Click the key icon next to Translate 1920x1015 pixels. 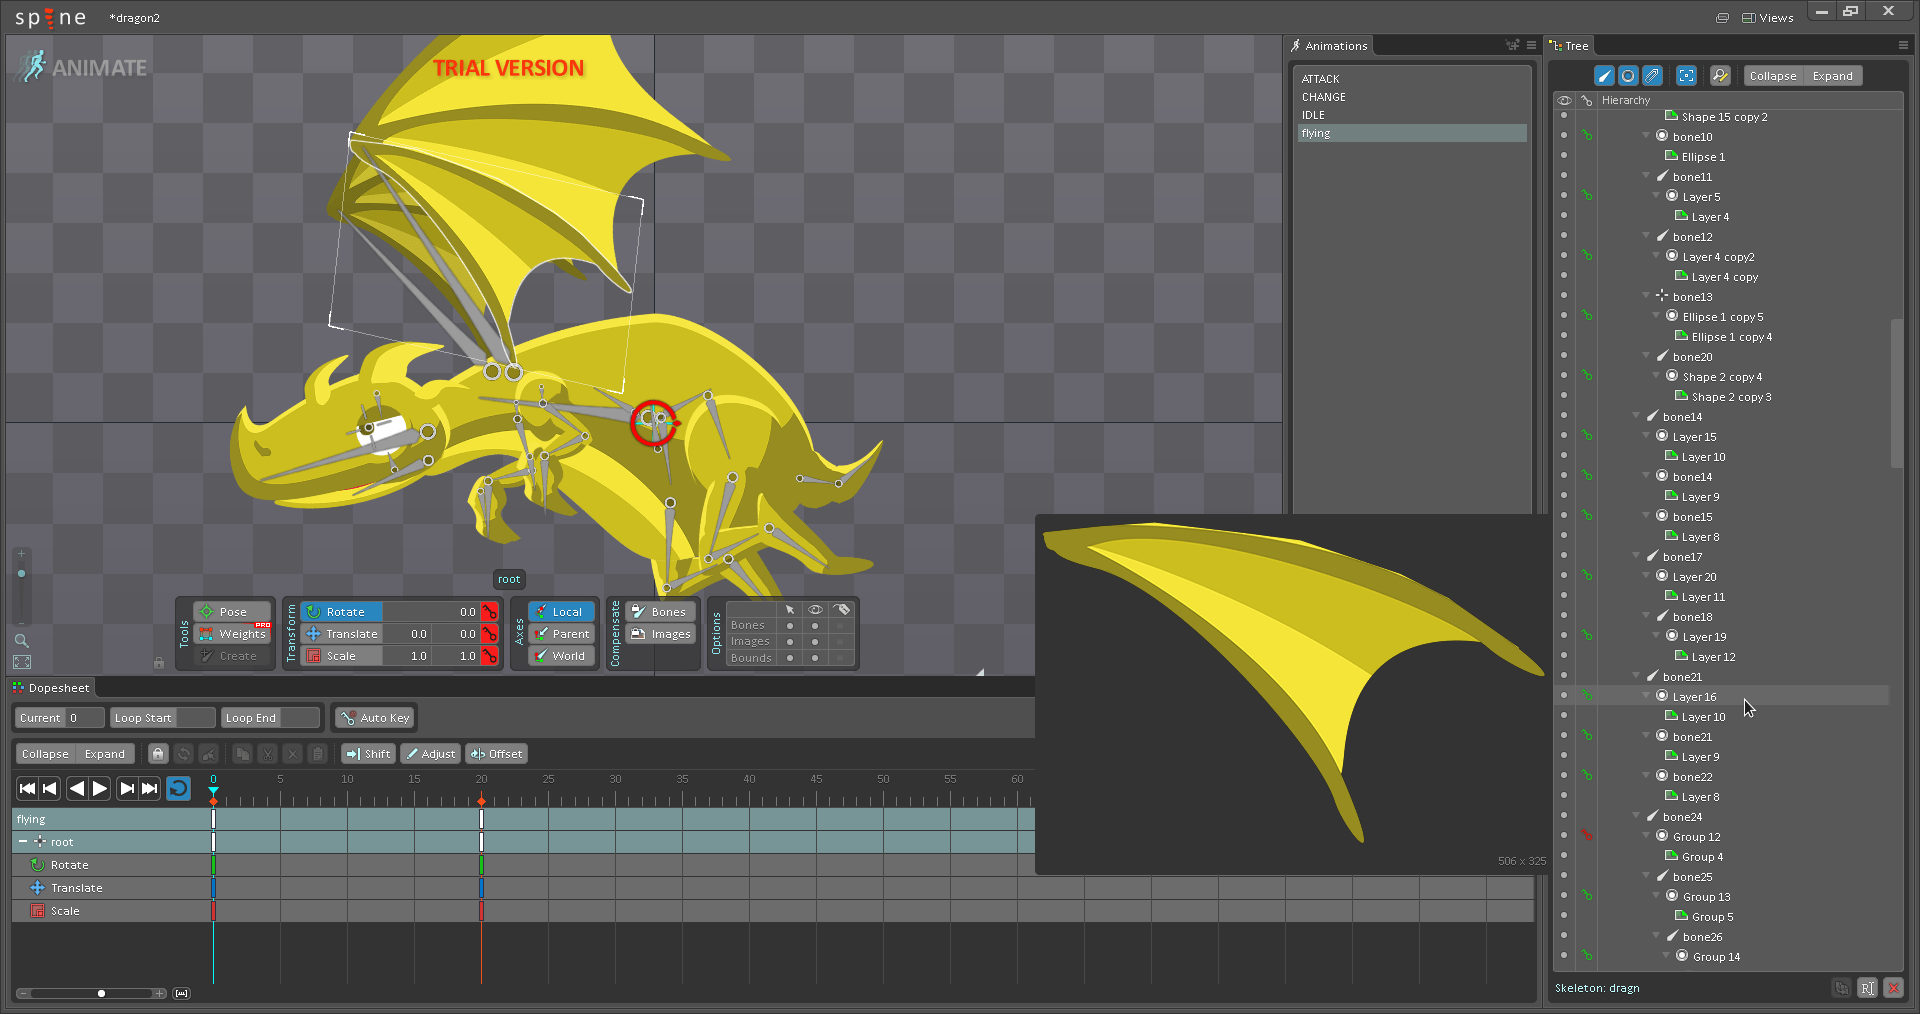(x=489, y=634)
